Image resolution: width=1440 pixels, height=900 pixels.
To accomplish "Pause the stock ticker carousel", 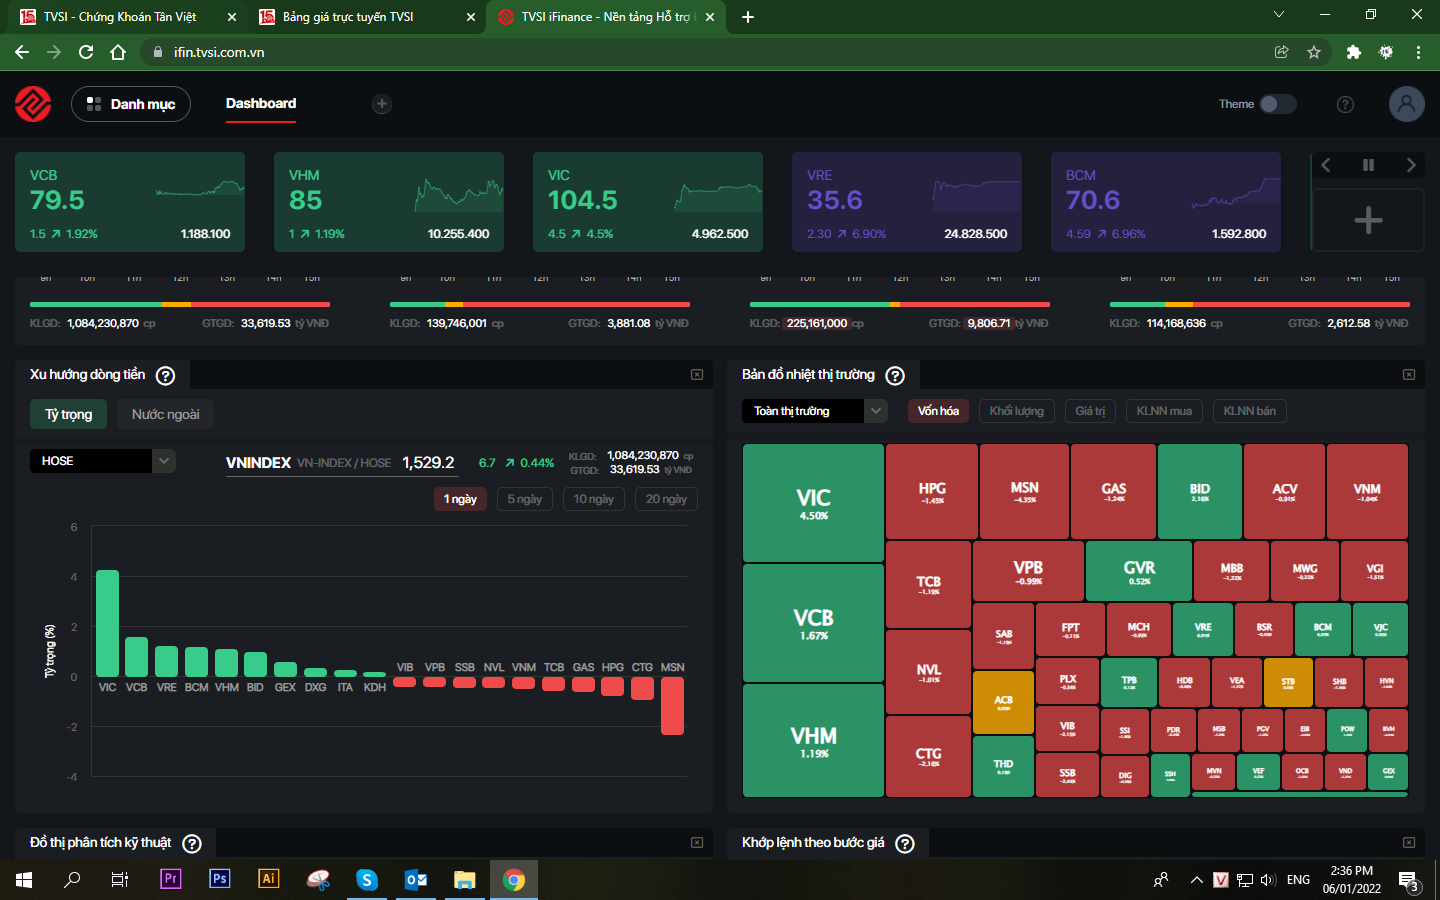I will 1368,165.
